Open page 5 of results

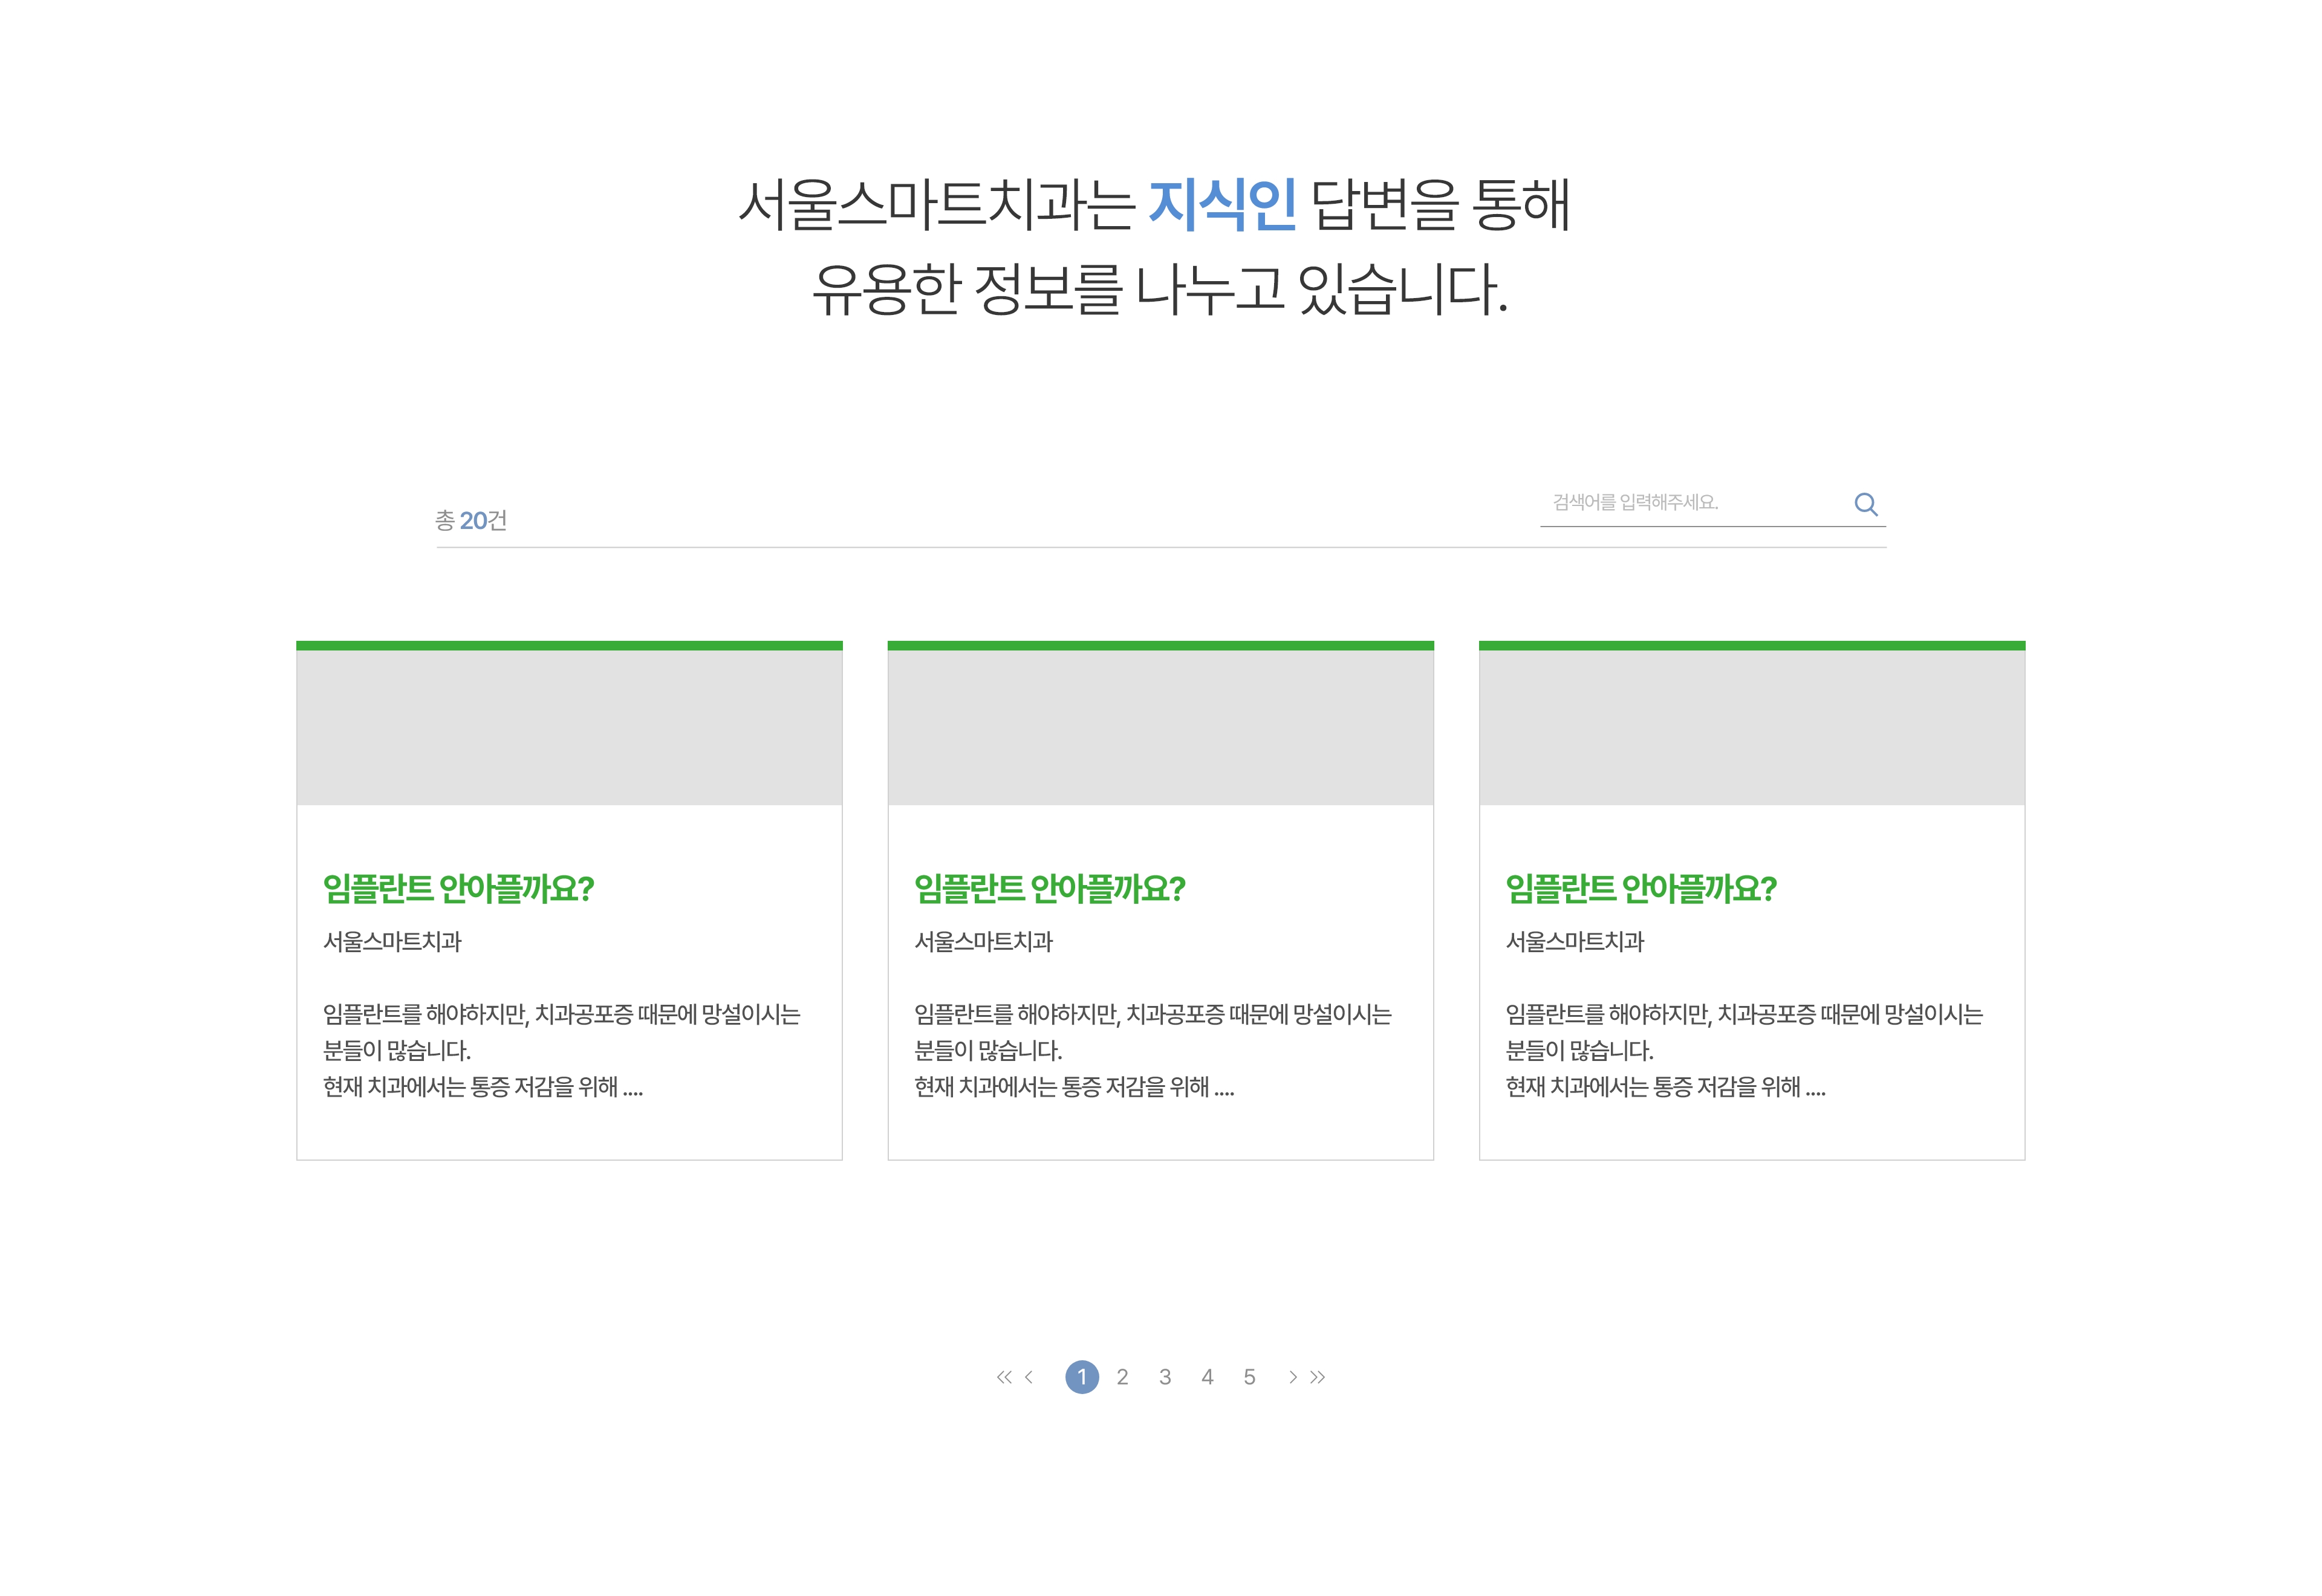[x=1249, y=1377]
